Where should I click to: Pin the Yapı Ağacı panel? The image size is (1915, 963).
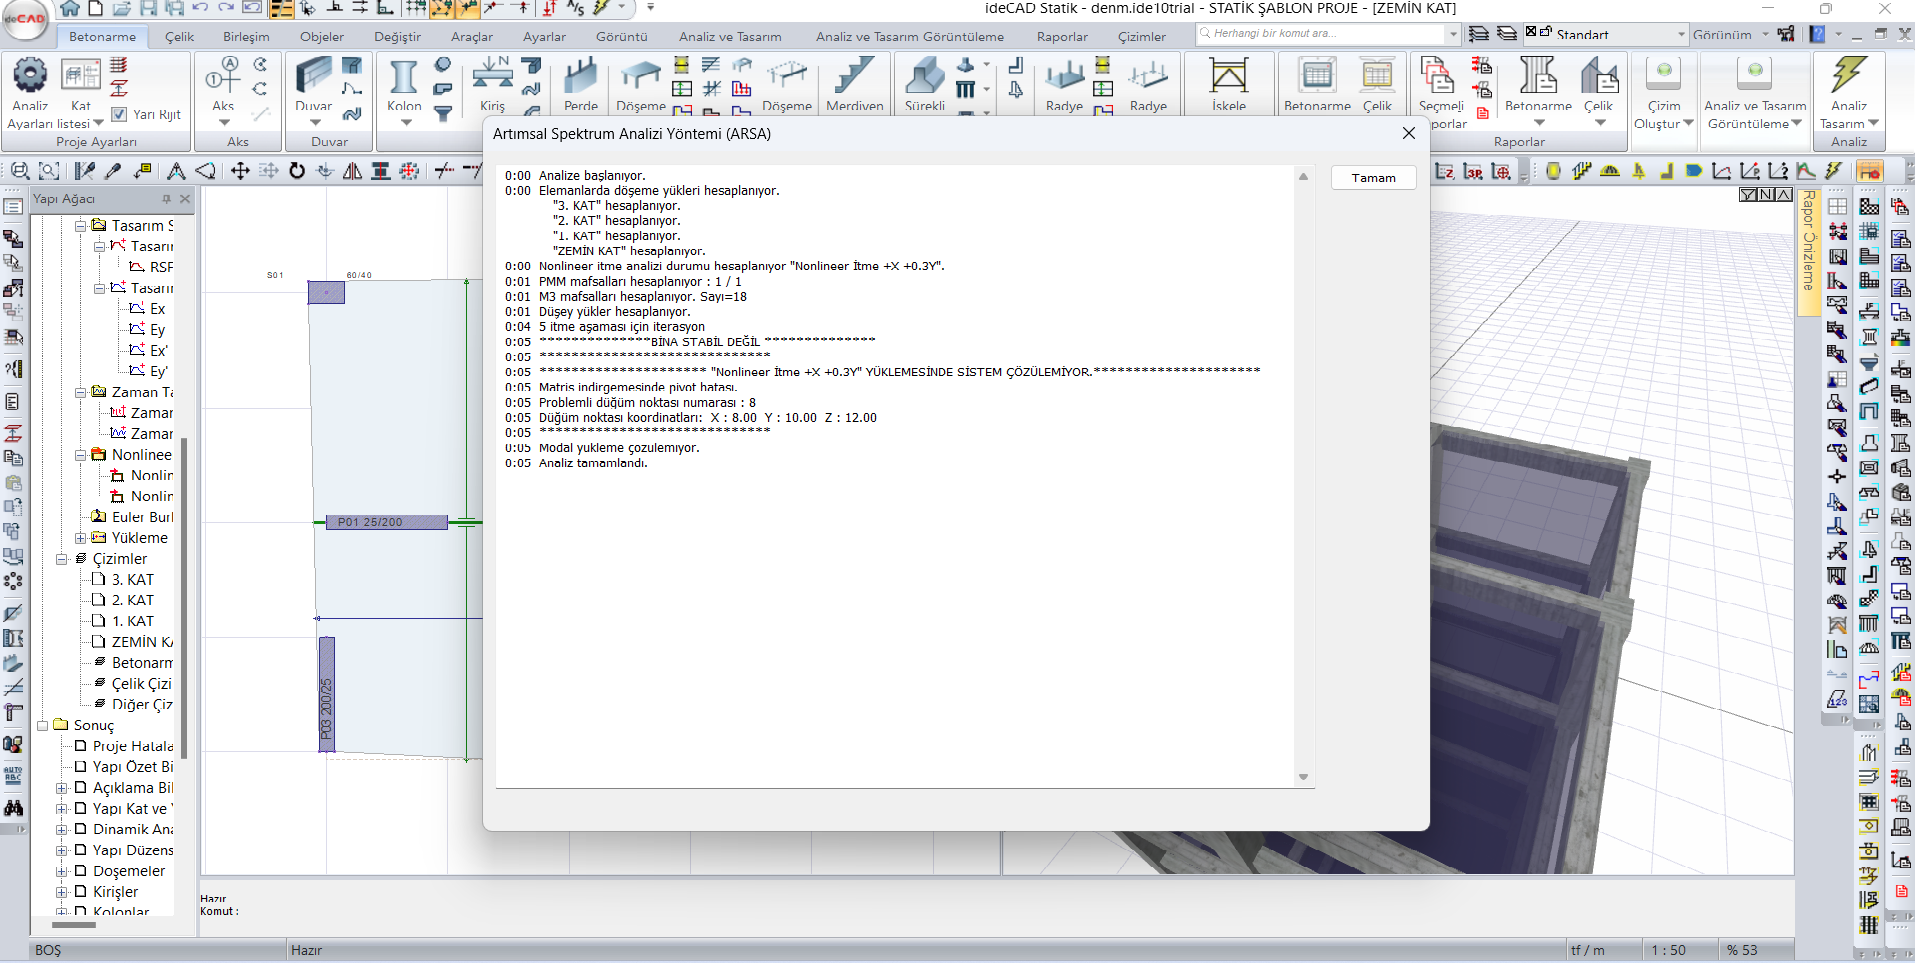coord(166,199)
